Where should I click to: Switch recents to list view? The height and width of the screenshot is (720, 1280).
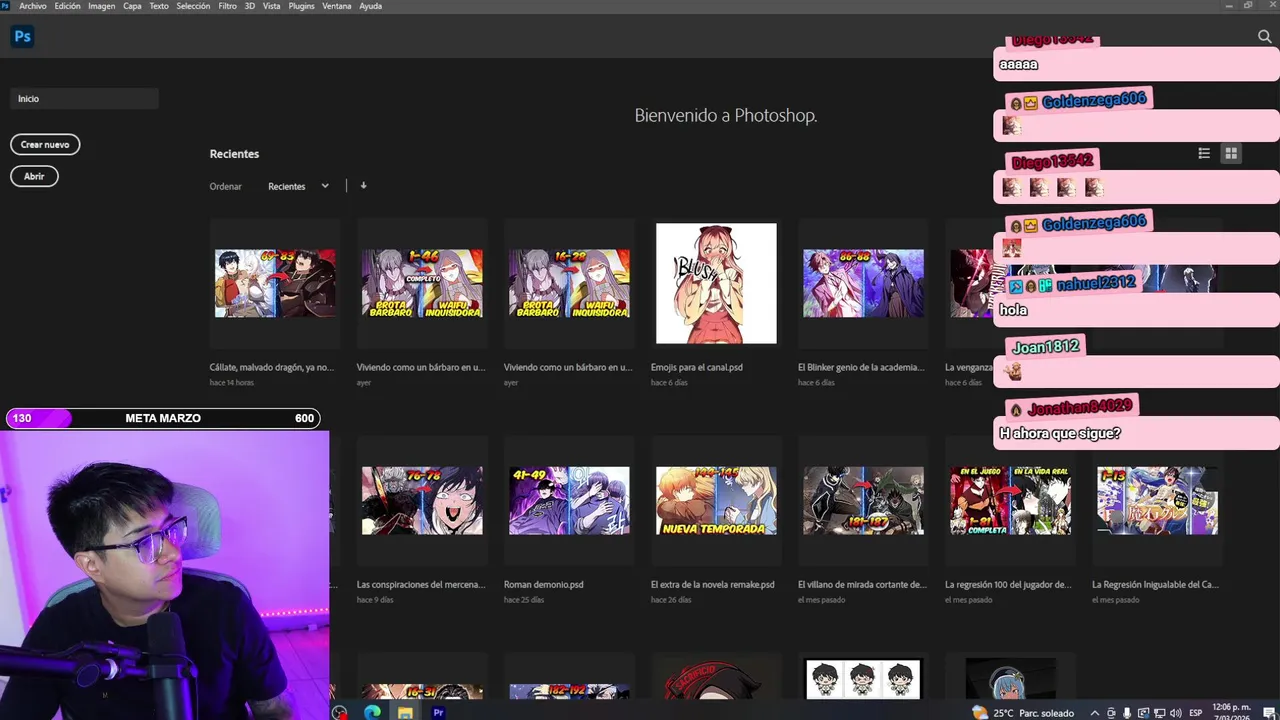[x=1204, y=153]
